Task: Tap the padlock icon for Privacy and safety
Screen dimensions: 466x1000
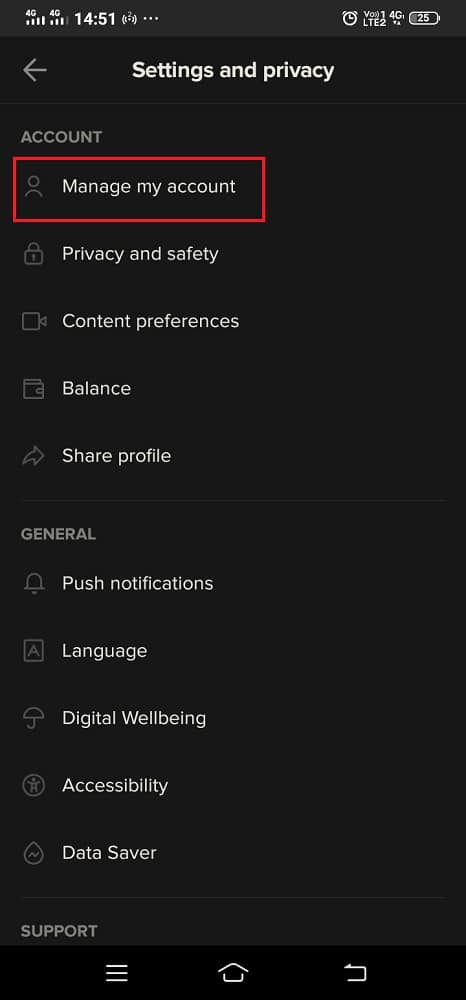Action: (33, 254)
